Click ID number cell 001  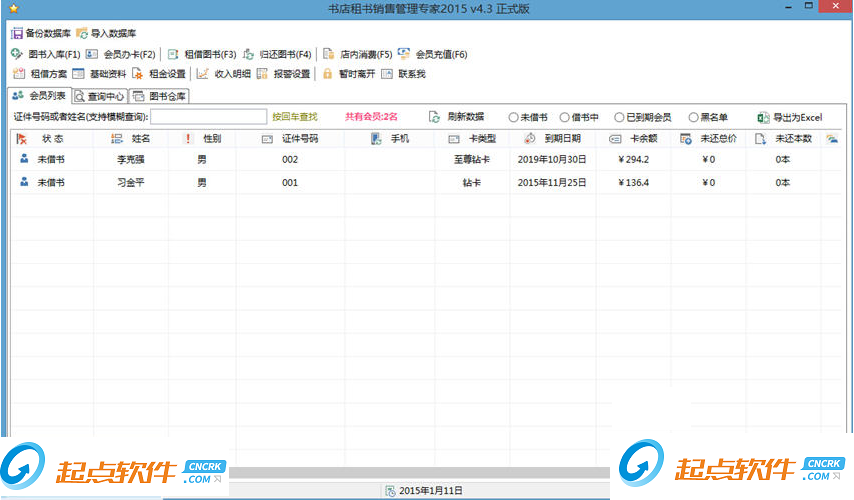[290, 182]
